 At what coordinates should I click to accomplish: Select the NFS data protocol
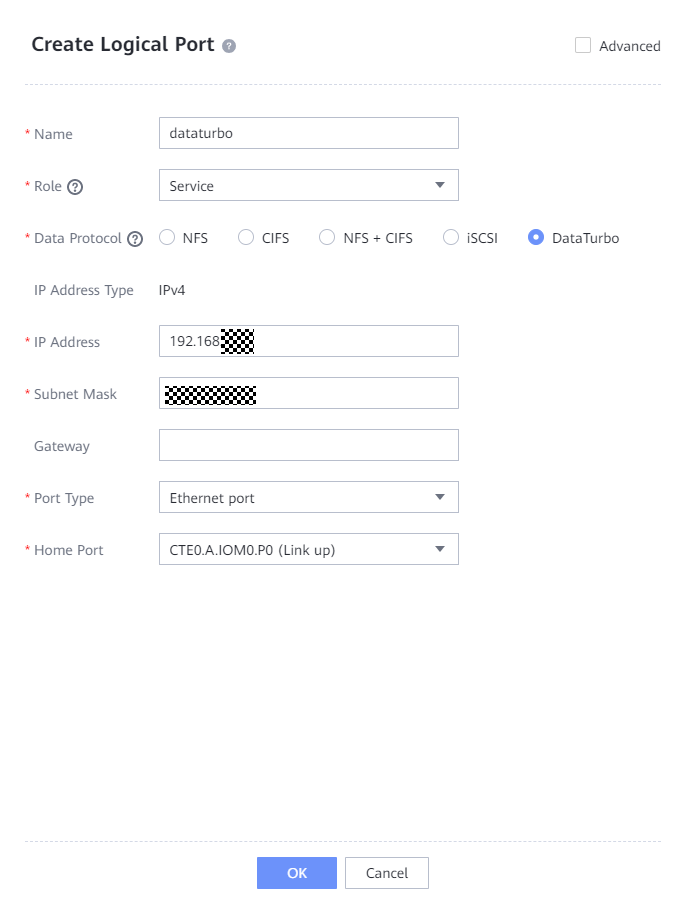coord(167,238)
